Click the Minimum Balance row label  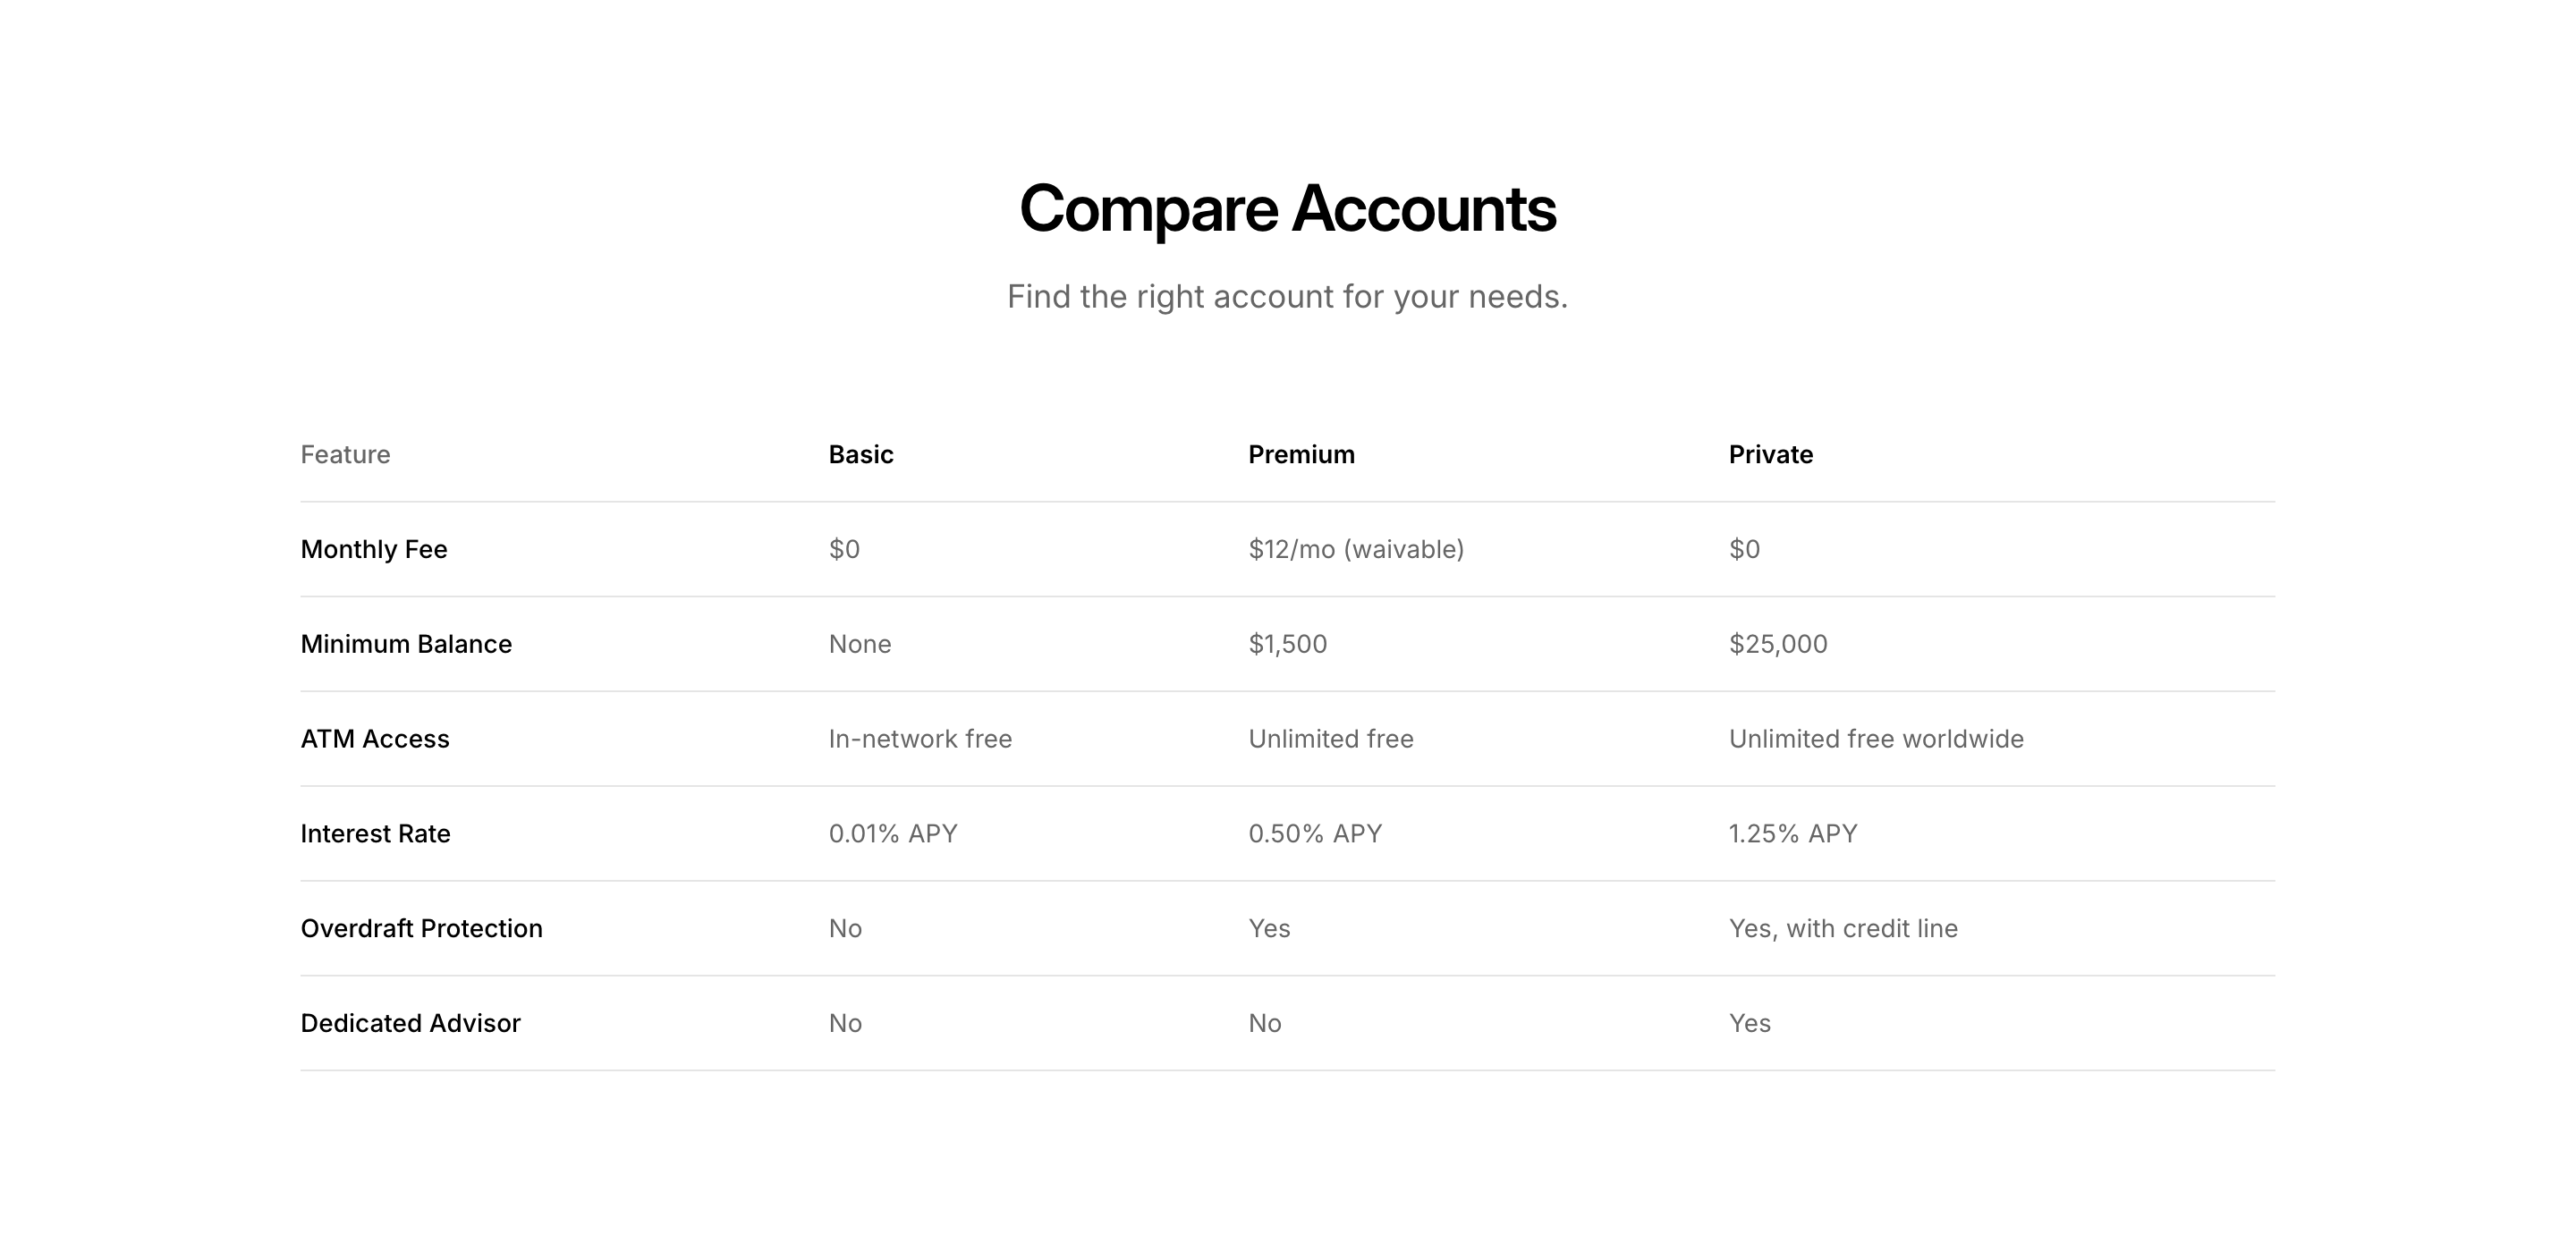406,644
